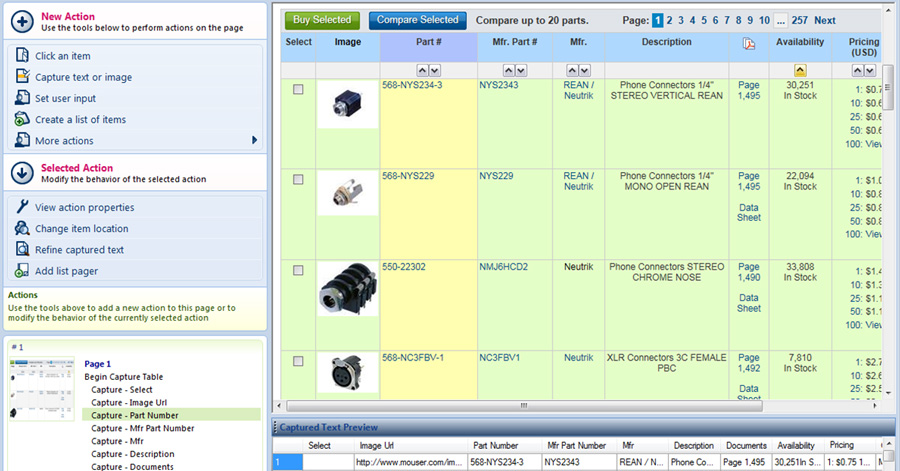This screenshot has height=471, width=900.
Task: Select the 'Capture text or image' icon
Action: point(22,77)
